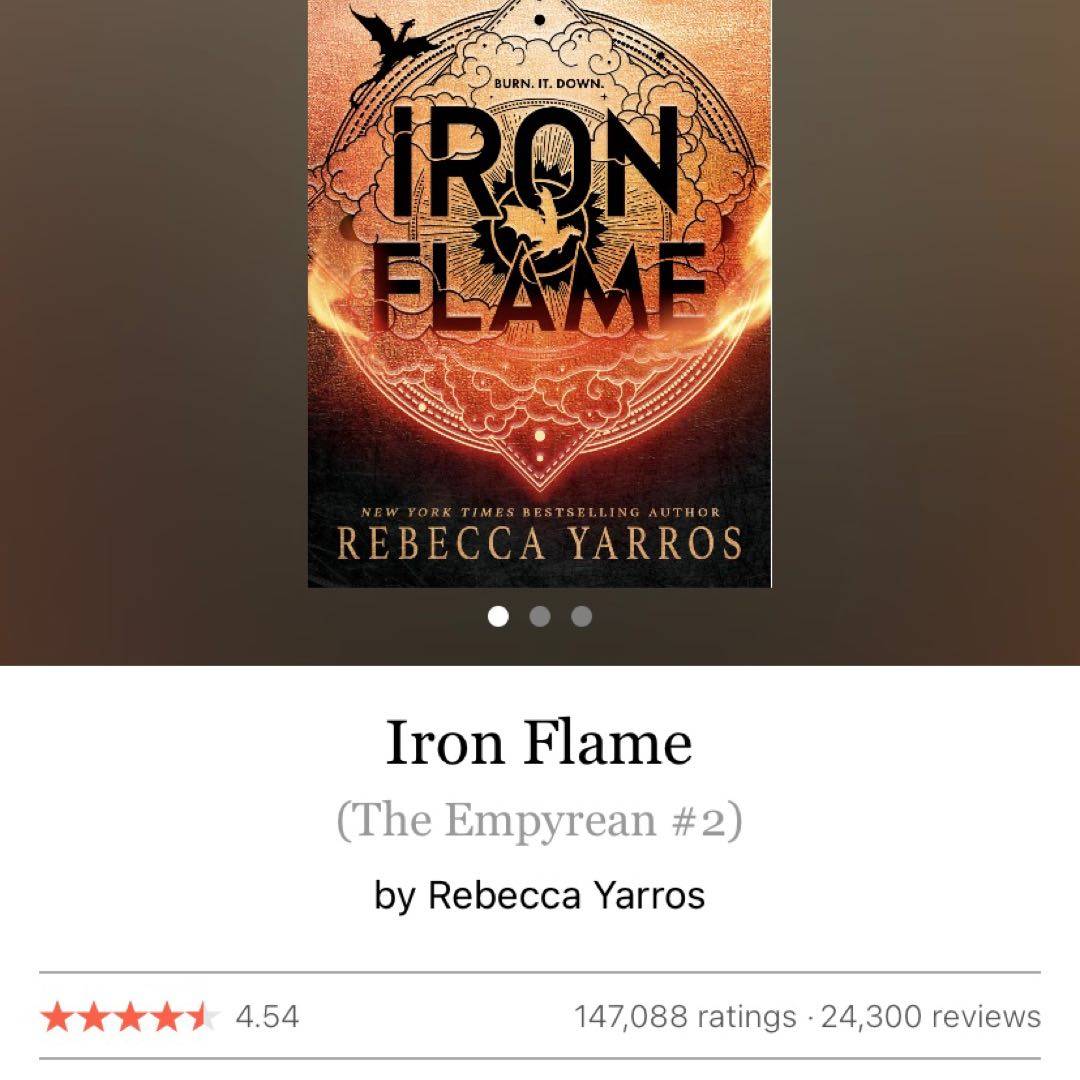This screenshot has width=1080, height=1080.
Task: Tap the first rating star
Action: point(57,1017)
